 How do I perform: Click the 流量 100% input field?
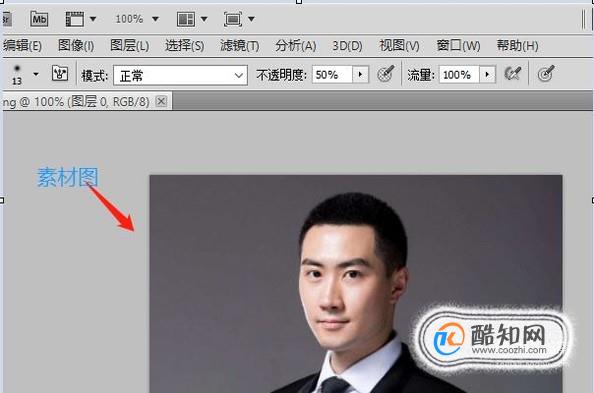pyautogui.click(x=459, y=75)
